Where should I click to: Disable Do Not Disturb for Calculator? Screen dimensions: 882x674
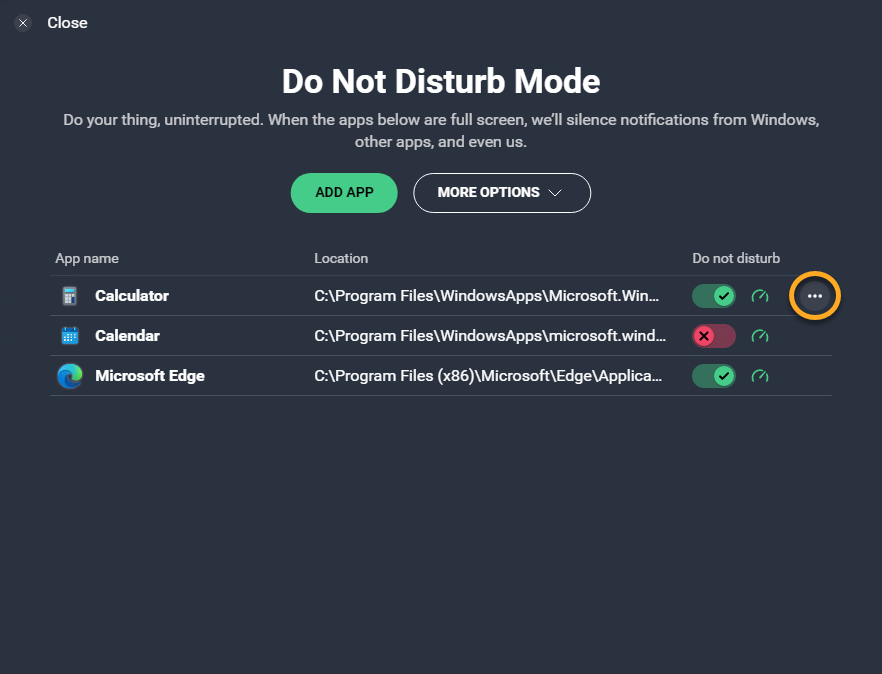[714, 296]
